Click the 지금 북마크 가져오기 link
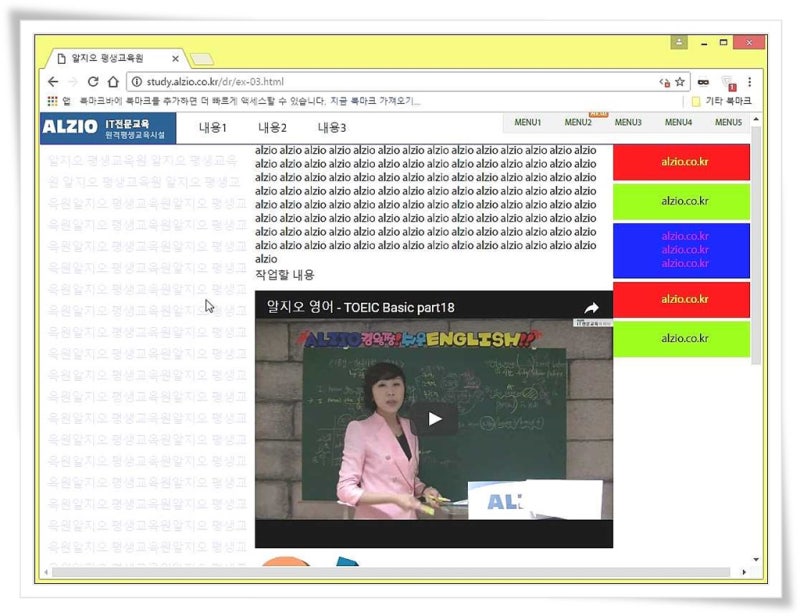 (374, 101)
